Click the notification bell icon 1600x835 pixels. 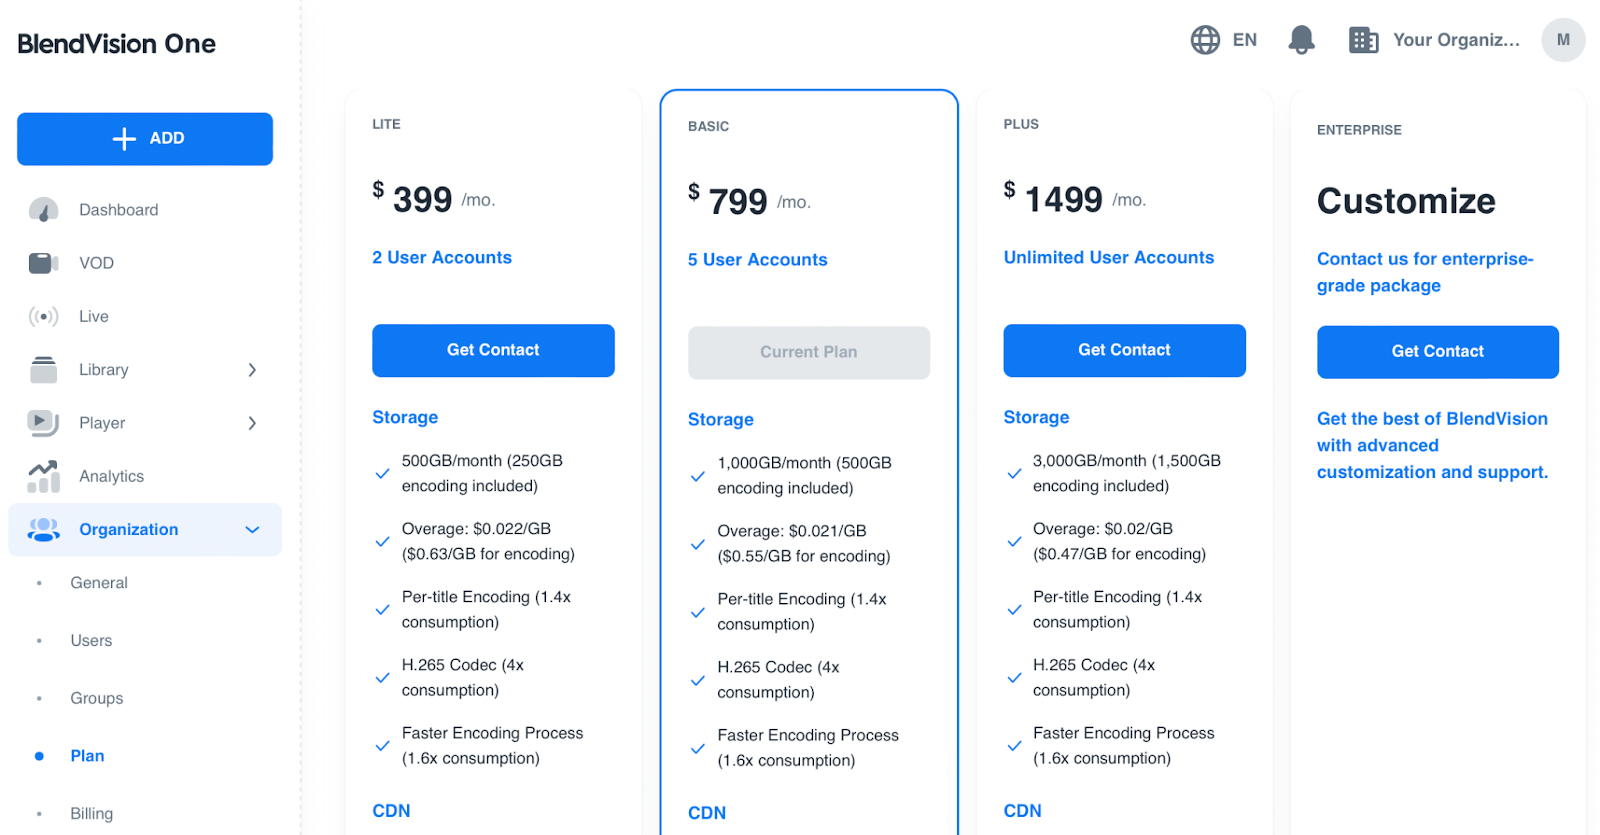pyautogui.click(x=1301, y=39)
